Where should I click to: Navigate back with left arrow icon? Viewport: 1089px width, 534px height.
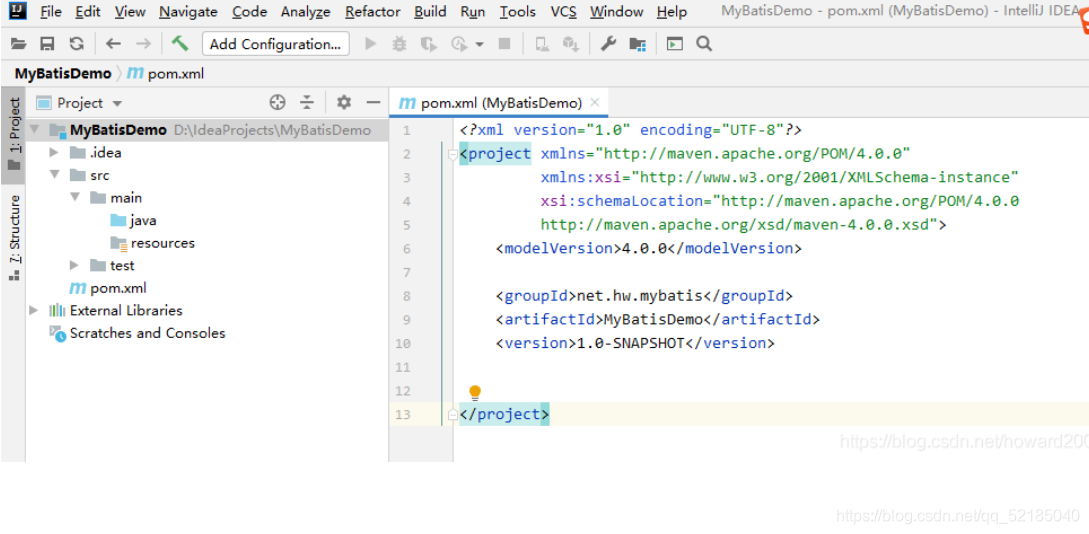pyautogui.click(x=113, y=44)
